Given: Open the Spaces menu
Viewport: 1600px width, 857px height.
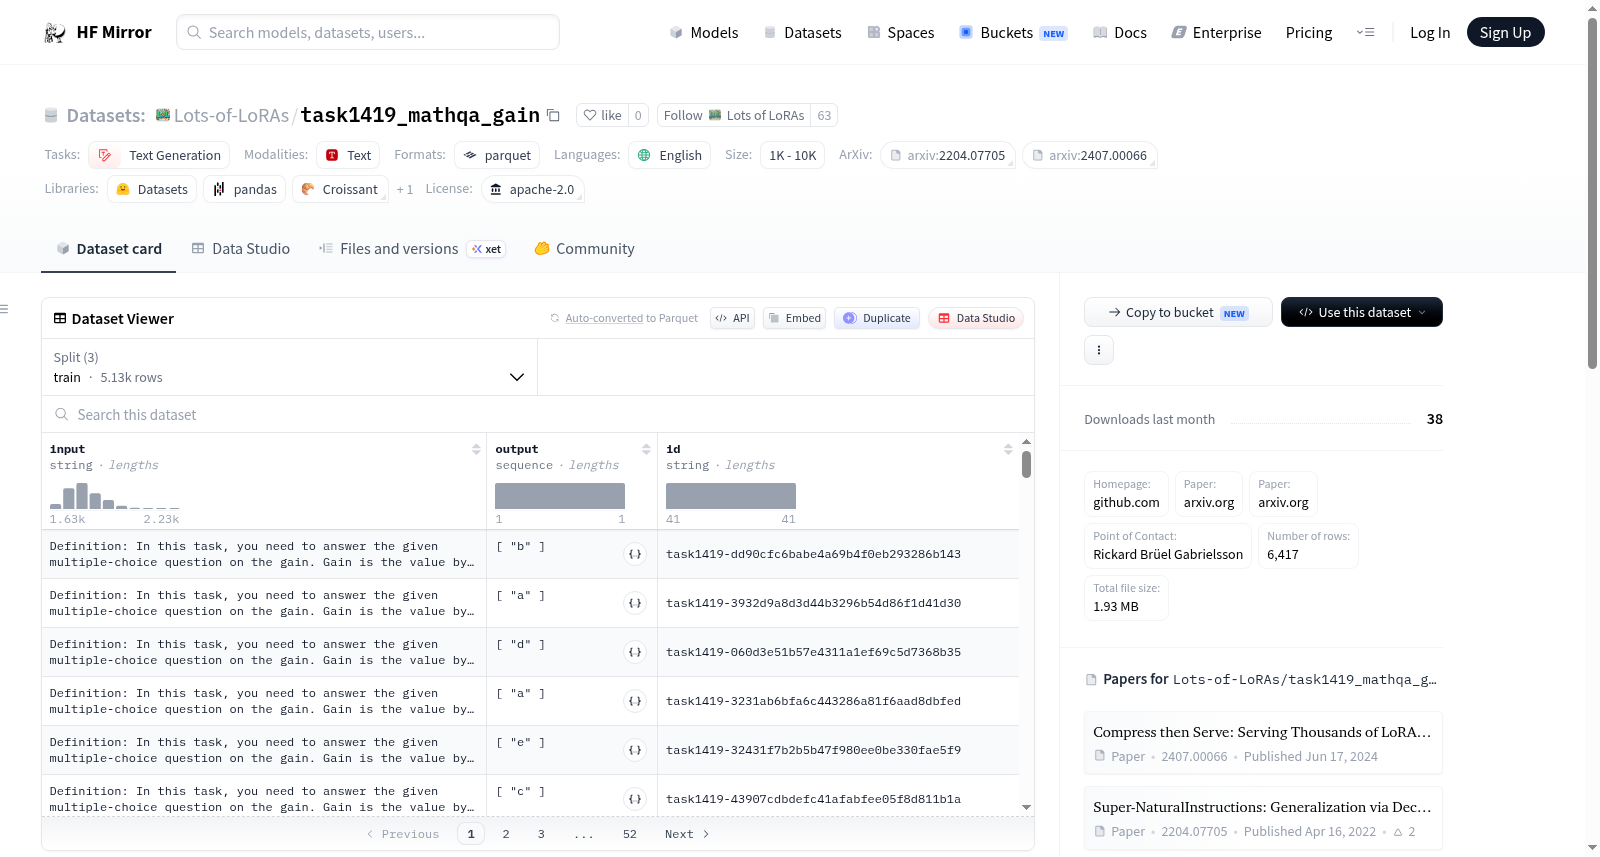Looking at the screenshot, I should pyautogui.click(x=900, y=33).
